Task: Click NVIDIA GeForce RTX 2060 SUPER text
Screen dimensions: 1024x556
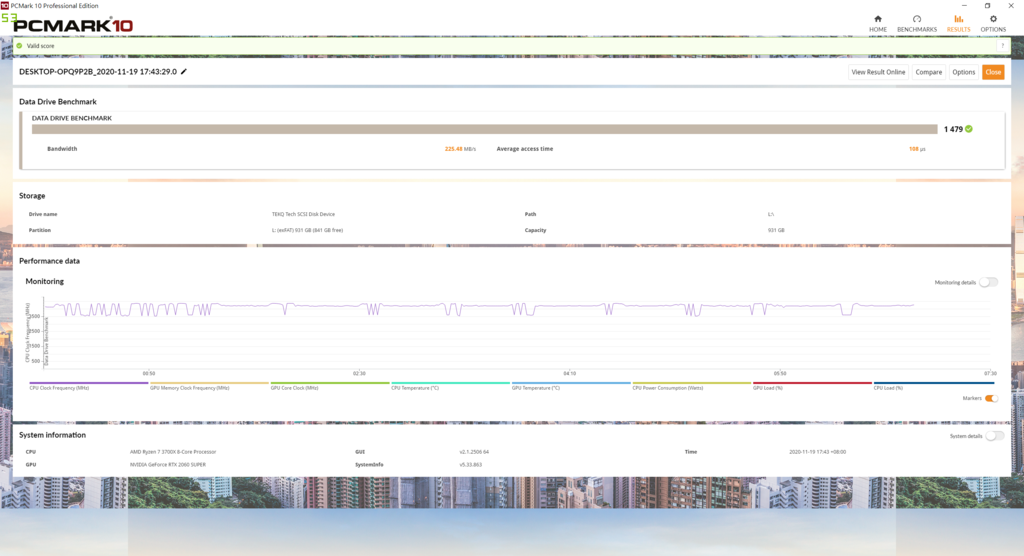Action: click(168, 465)
